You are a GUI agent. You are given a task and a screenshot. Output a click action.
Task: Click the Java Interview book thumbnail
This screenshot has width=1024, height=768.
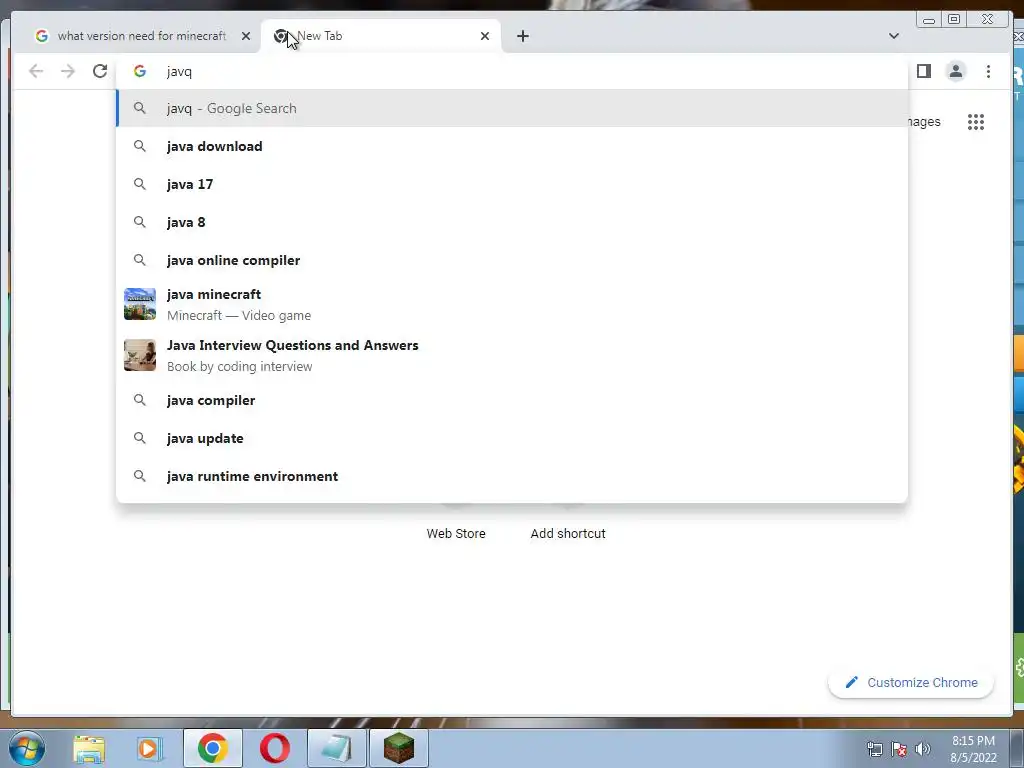point(140,355)
